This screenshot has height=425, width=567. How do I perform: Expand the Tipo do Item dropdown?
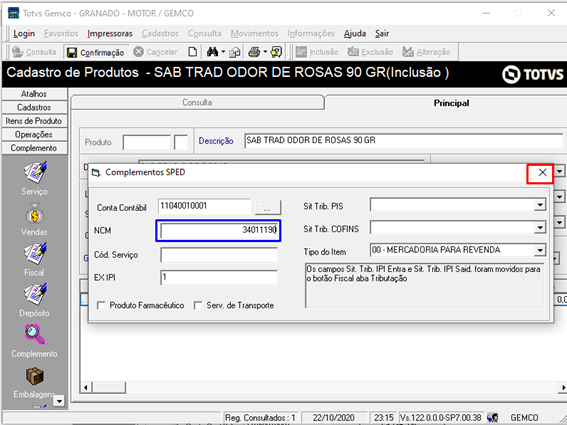tap(540, 250)
